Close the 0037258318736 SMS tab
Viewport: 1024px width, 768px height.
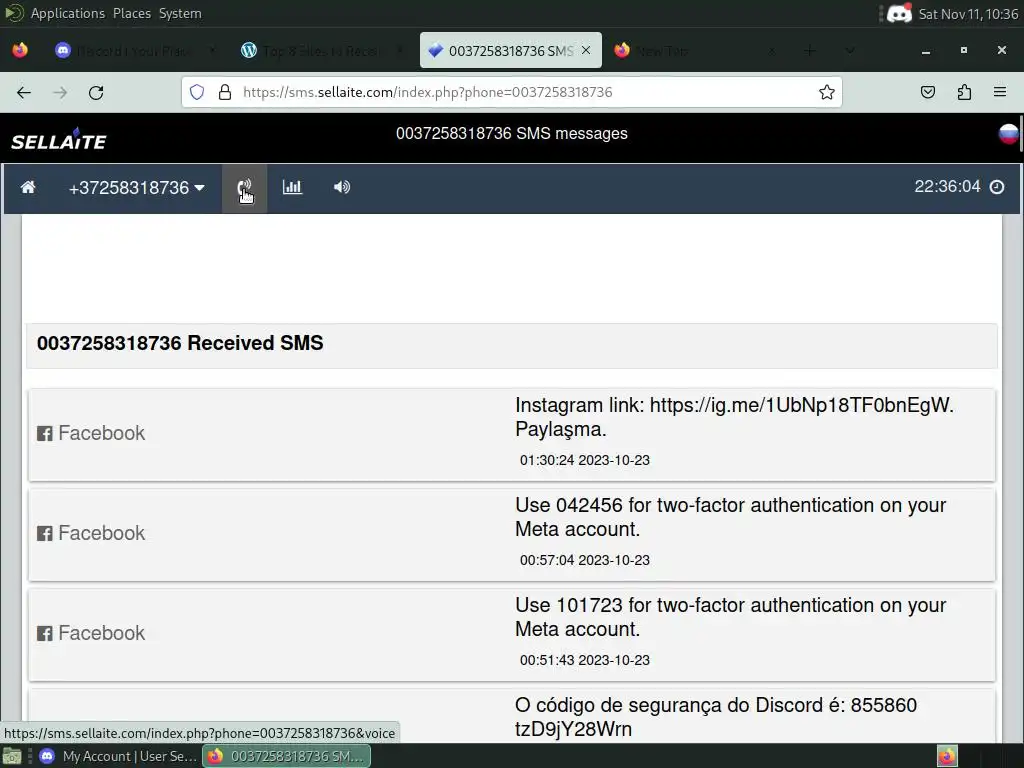[586, 50]
